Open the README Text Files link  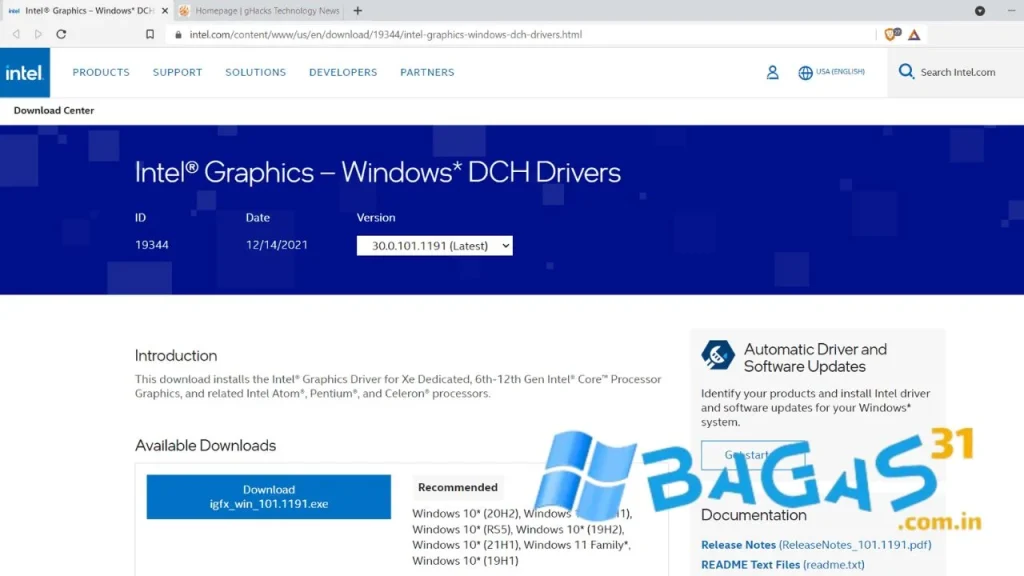coord(782,565)
